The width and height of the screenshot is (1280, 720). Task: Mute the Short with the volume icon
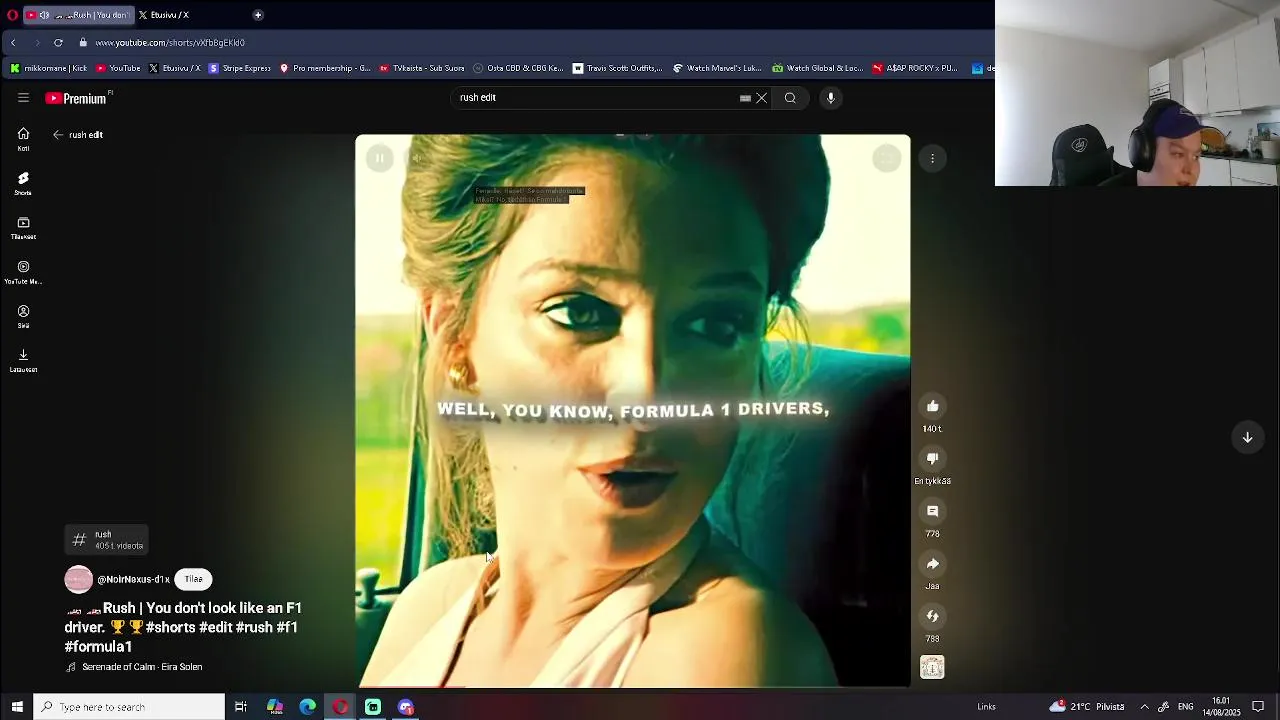[417, 158]
